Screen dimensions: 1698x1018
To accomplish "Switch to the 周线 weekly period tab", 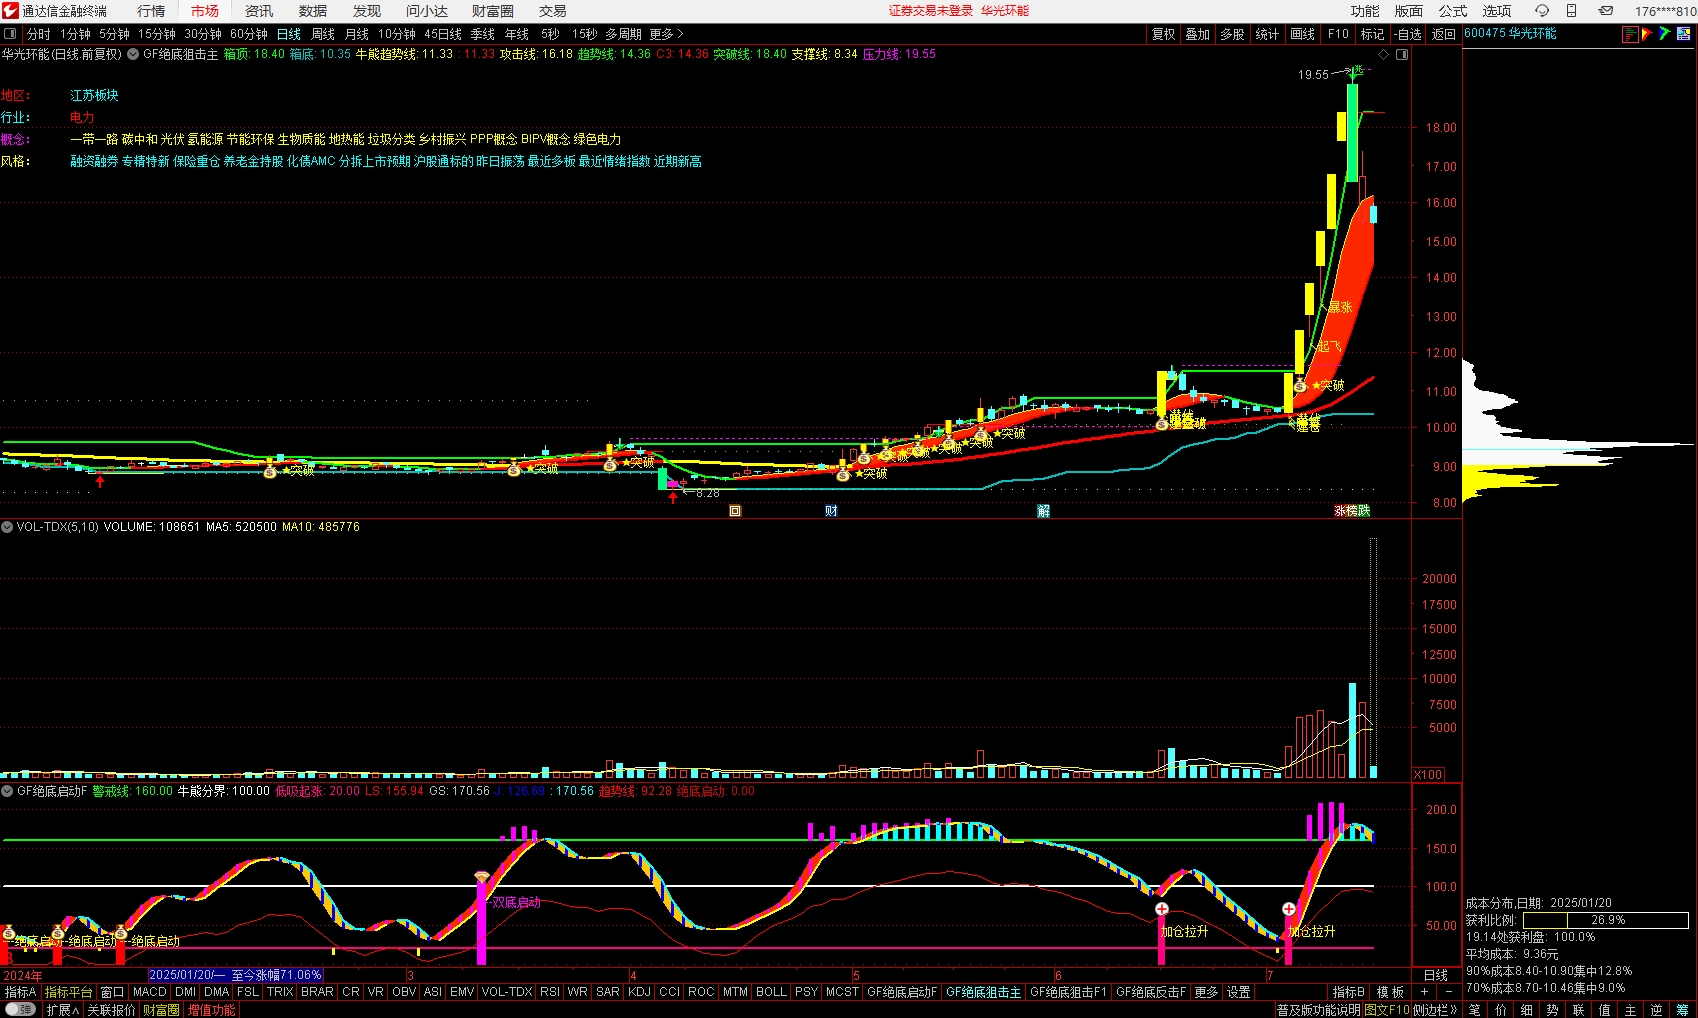I will pos(323,34).
